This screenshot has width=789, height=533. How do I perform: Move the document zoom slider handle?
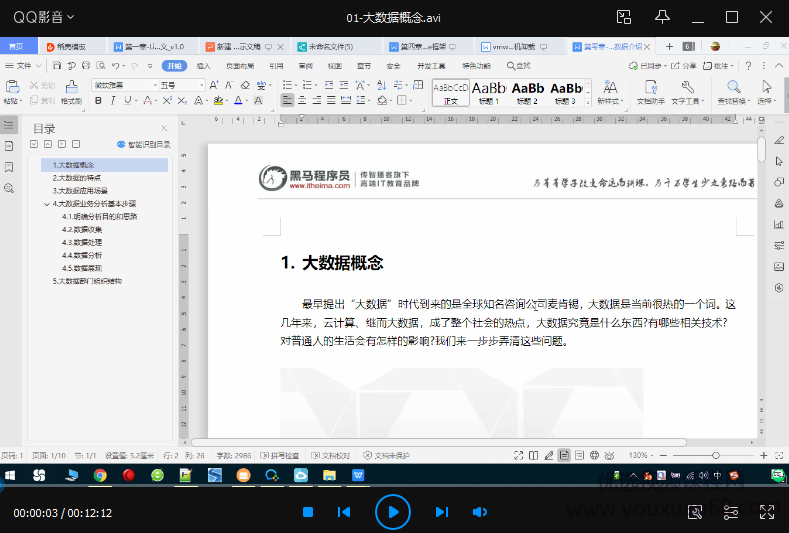716,455
